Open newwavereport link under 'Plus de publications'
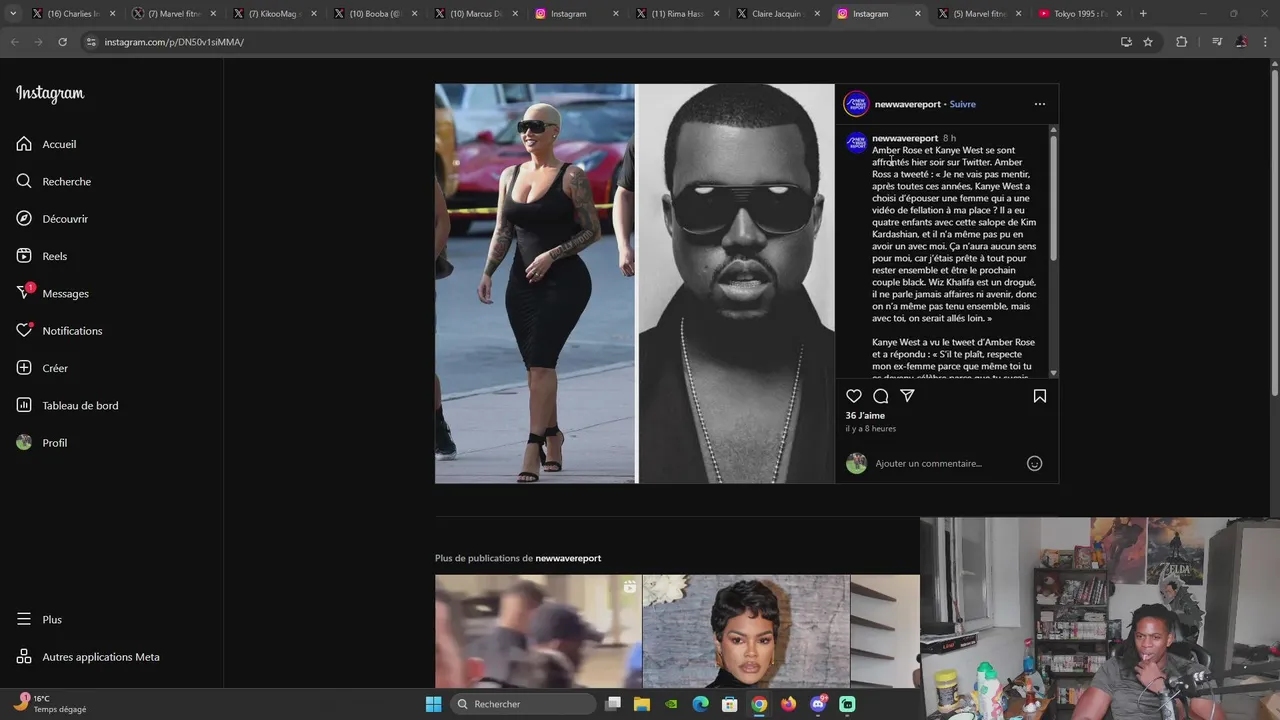This screenshot has height=720, width=1280. 568,558
